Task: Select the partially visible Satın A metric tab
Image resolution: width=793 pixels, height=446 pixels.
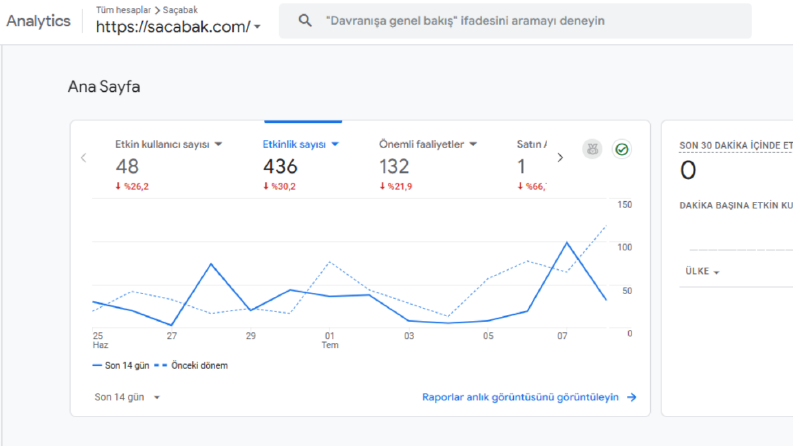Action: pyautogui.click(x=532, y=165)
